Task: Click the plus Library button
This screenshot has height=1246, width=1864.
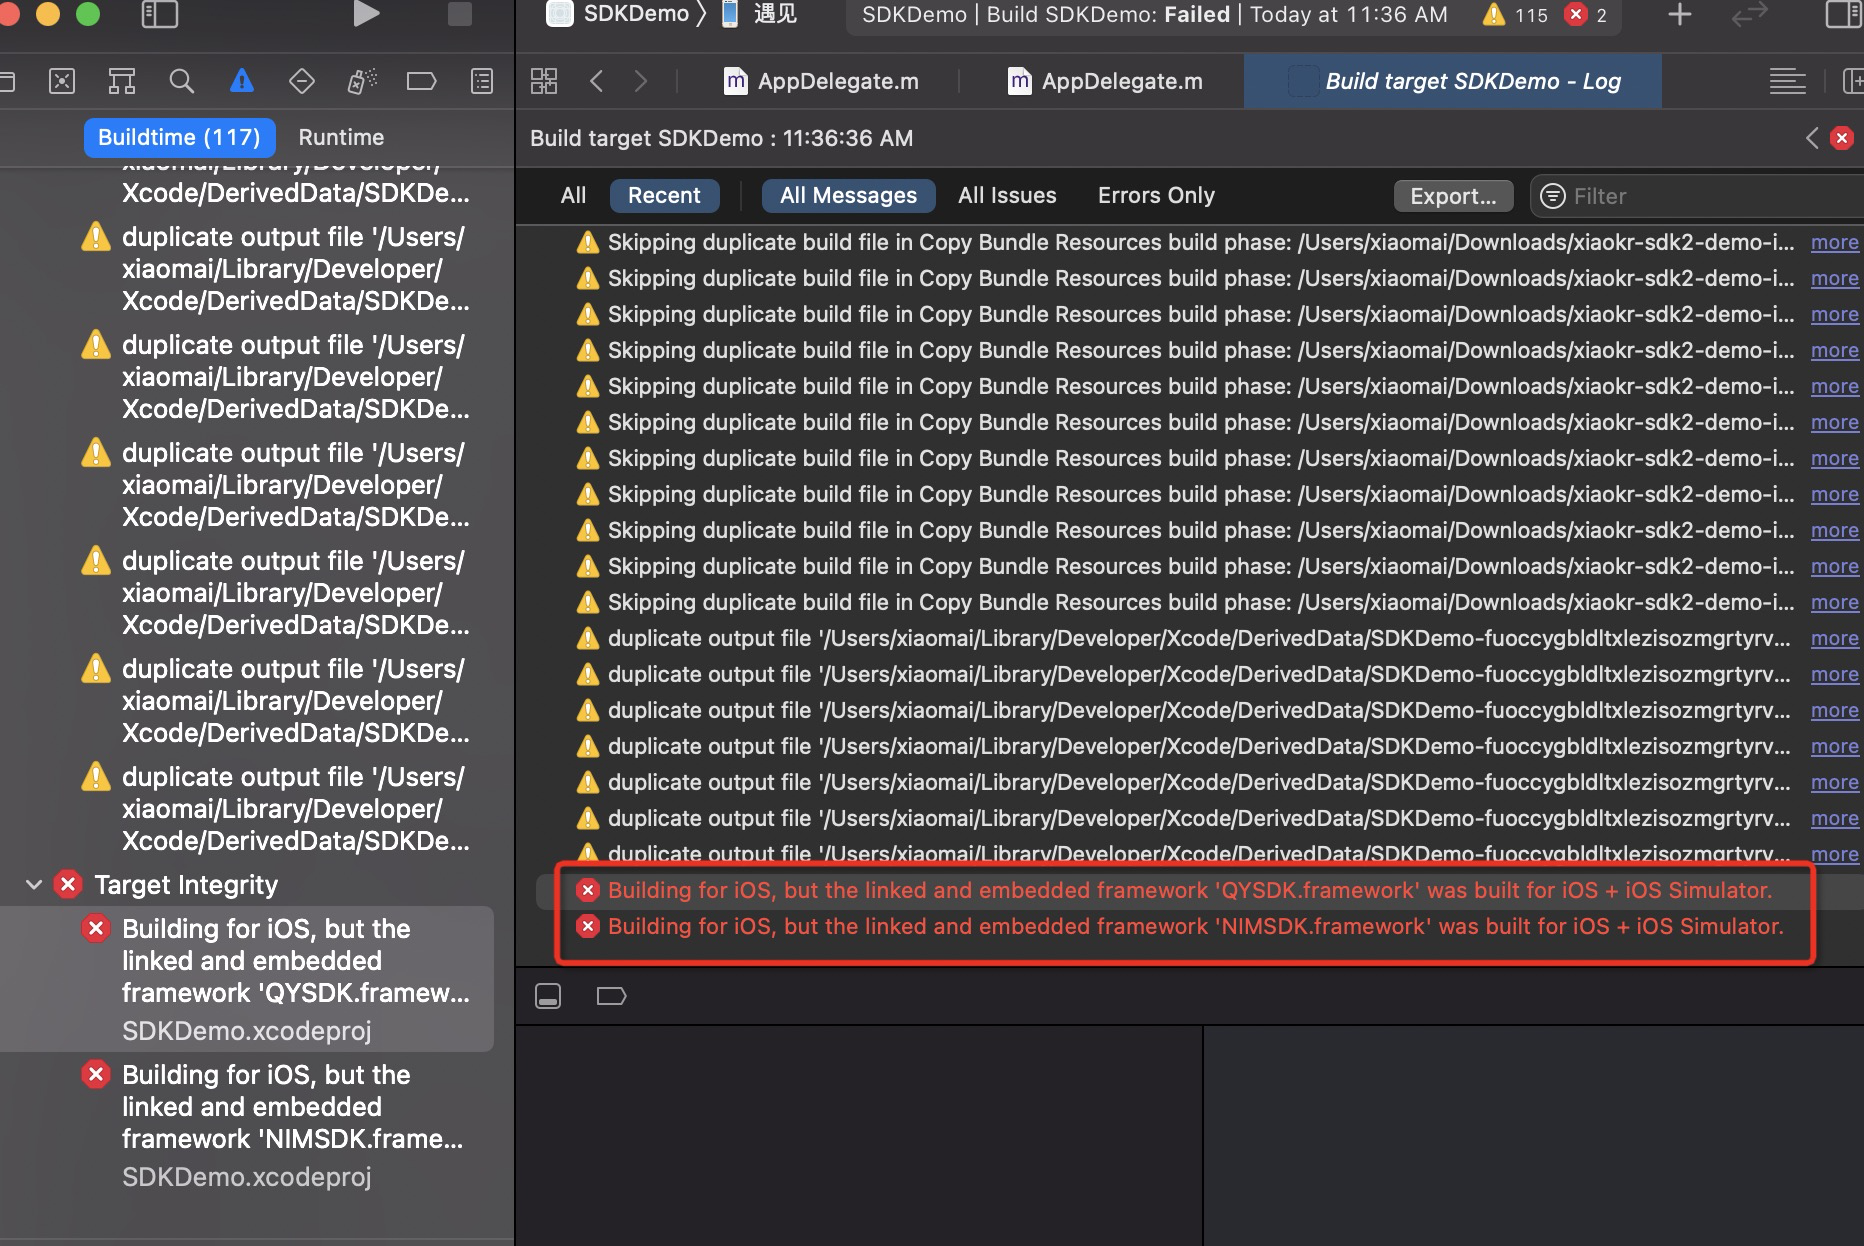Action: [1680, 14]
